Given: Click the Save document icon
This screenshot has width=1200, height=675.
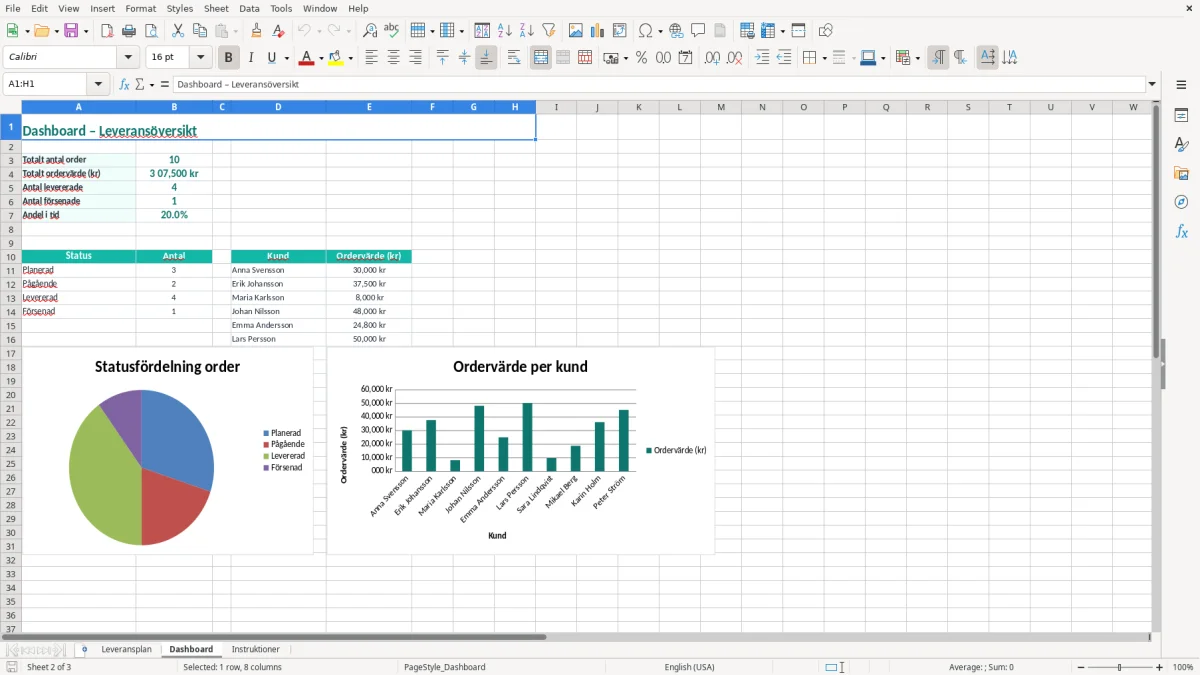Looking at the screenshot, I should point(71,31).
